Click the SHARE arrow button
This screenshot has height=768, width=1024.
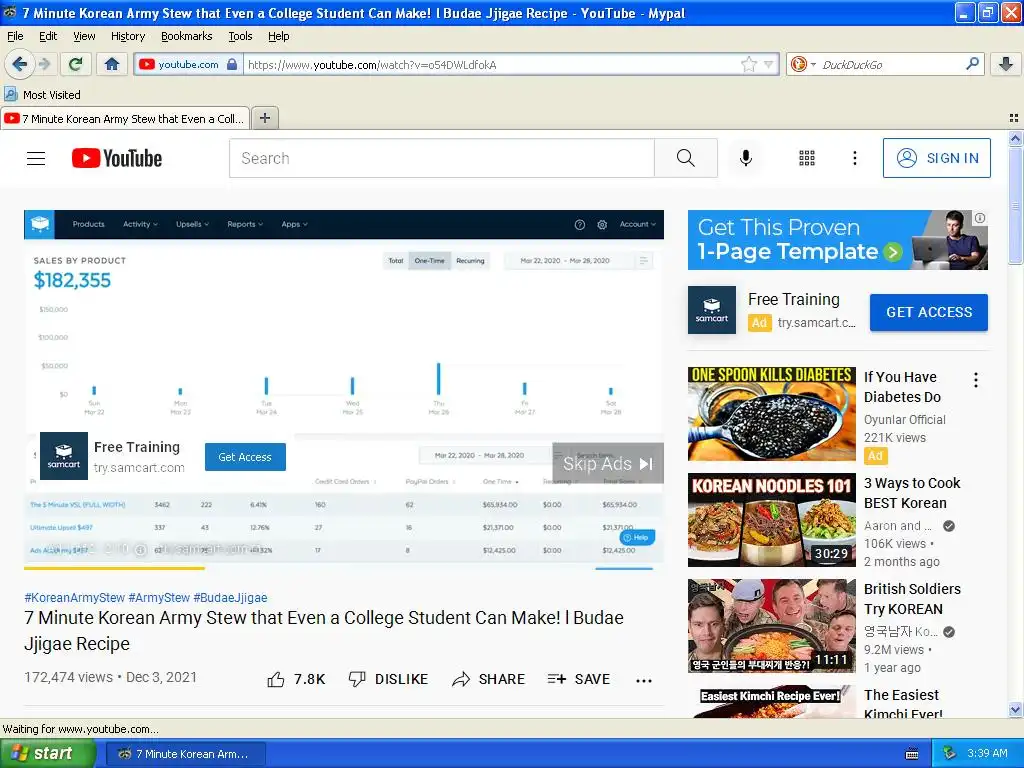coord(488,679)
